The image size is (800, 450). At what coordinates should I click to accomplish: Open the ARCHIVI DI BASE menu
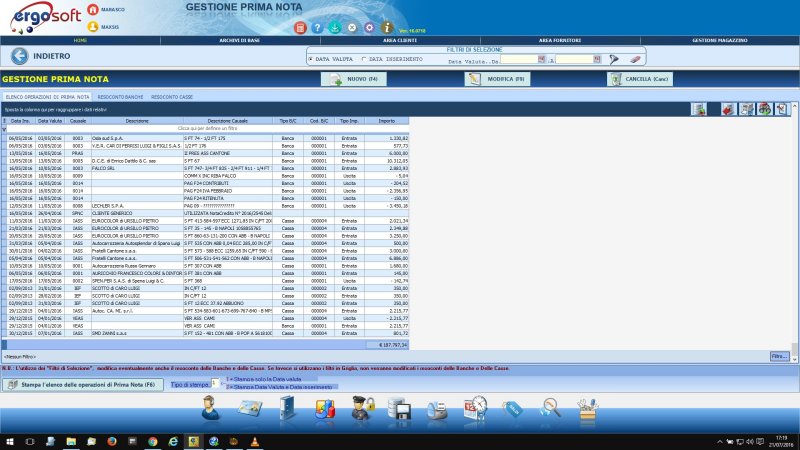pyautogui.click(x=240, y=40)
